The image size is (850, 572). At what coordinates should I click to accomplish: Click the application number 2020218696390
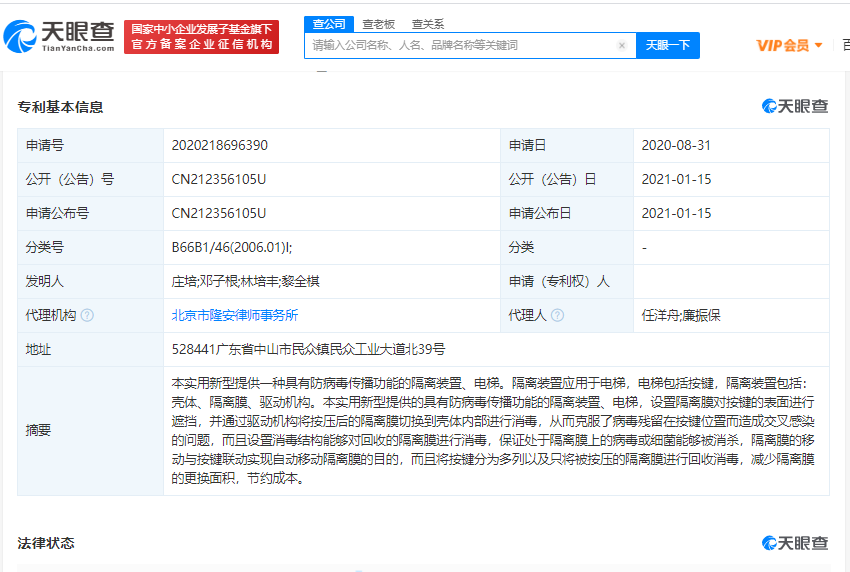[220, 145]
